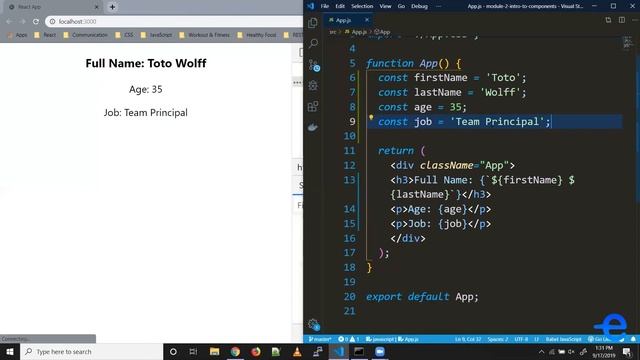Open the React bookmarks folder
This screenshot has width=640, height=360.
45,35
